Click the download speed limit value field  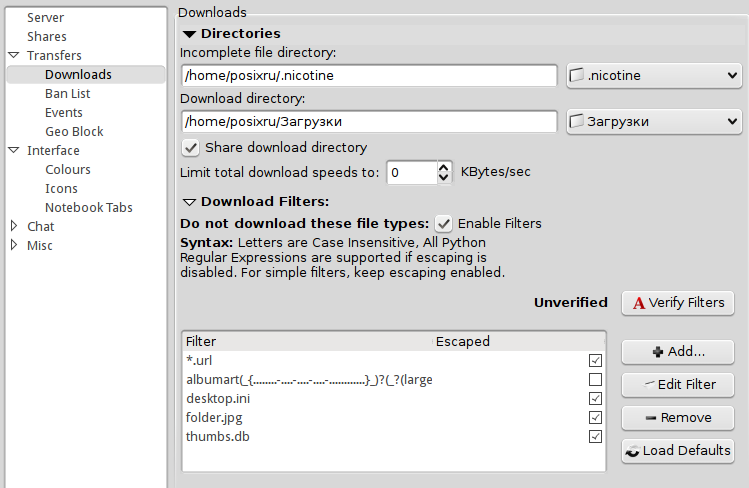(x=412, y=172)
